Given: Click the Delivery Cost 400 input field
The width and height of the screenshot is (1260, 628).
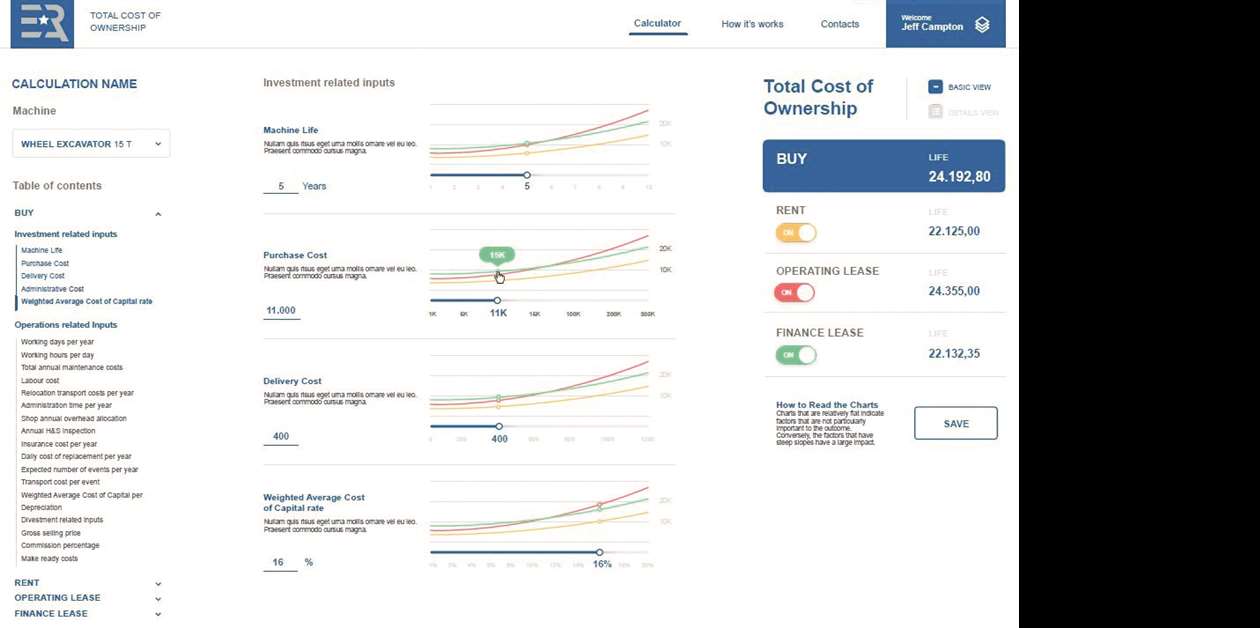Looking at the screenshot, I should (281, 436).
